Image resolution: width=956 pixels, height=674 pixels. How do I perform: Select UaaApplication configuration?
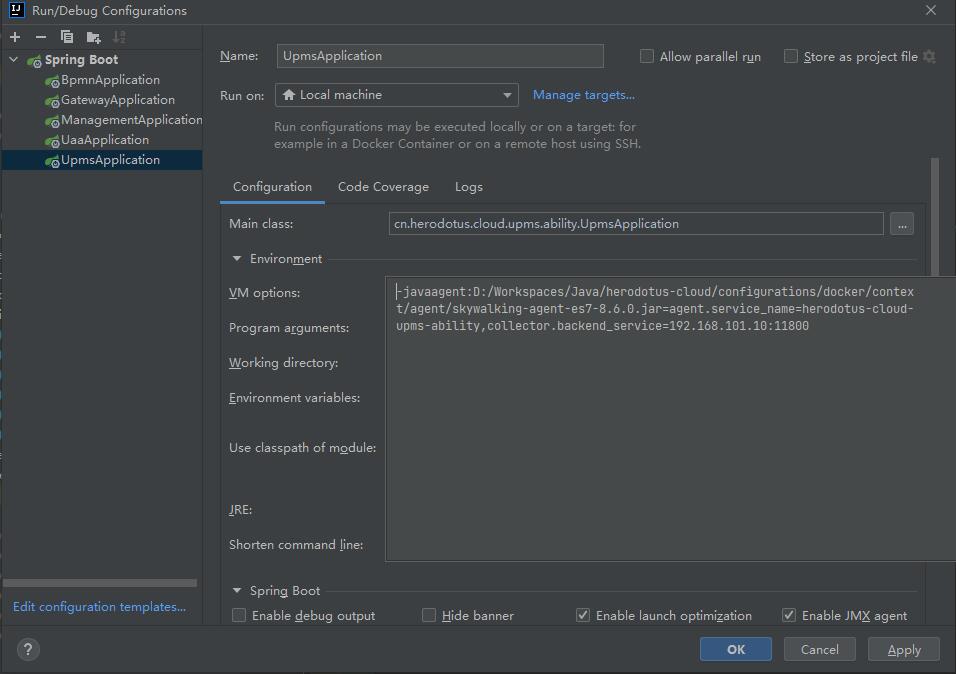click(x=104, y=140)
